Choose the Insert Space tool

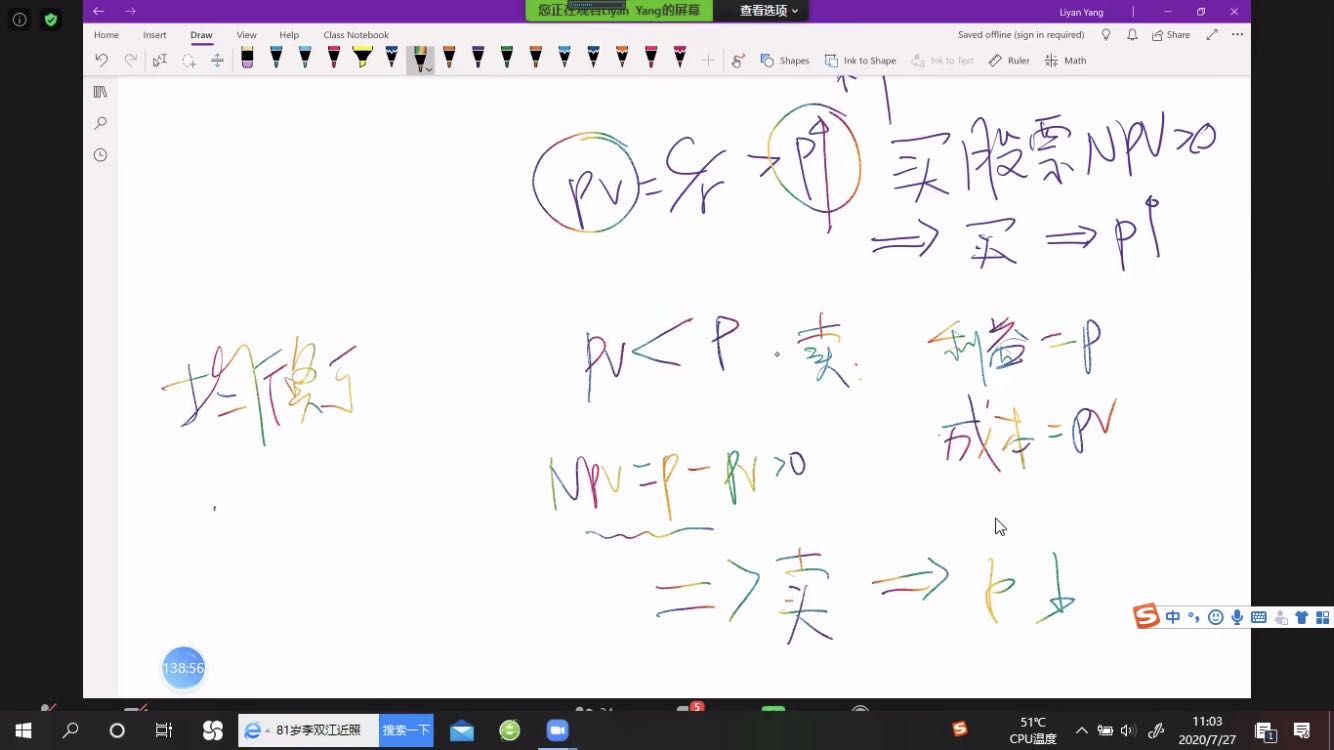point(217,60)
